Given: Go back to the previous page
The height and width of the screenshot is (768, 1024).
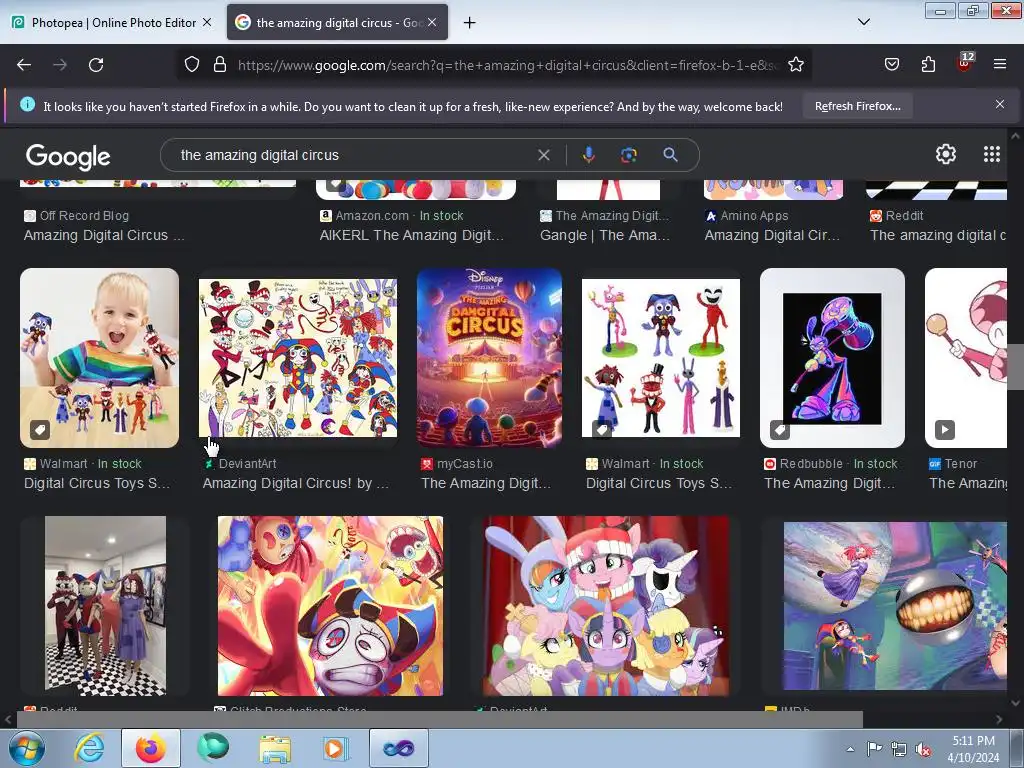Looking at the screenshot, I should pyautogui.click(x=24, y=65).
